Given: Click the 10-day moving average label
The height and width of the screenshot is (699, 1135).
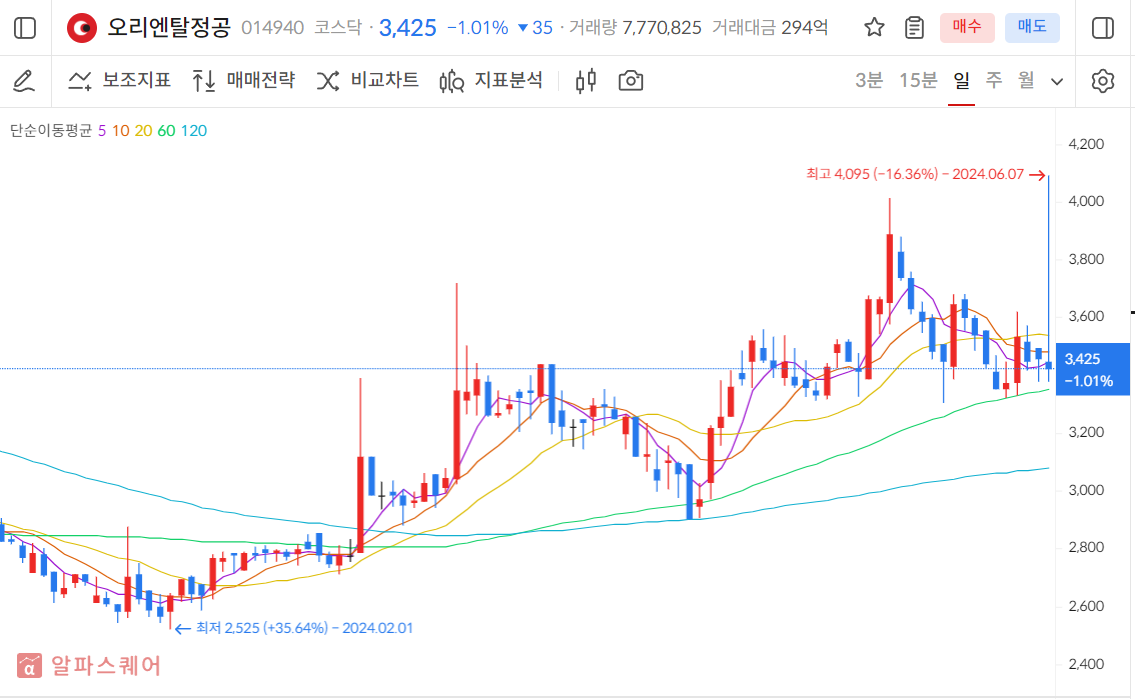Looking at the screenshot, I should [120, 131].
